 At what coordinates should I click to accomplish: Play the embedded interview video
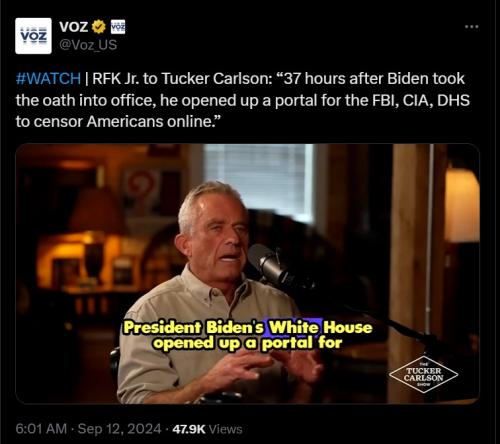pyautogui.click(x=247, y=274)
